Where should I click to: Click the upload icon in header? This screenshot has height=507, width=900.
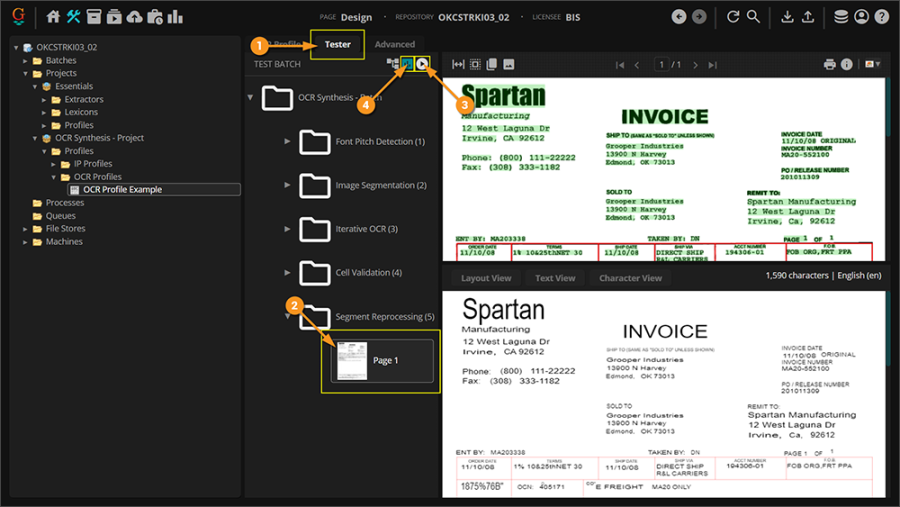coord(808,17)
